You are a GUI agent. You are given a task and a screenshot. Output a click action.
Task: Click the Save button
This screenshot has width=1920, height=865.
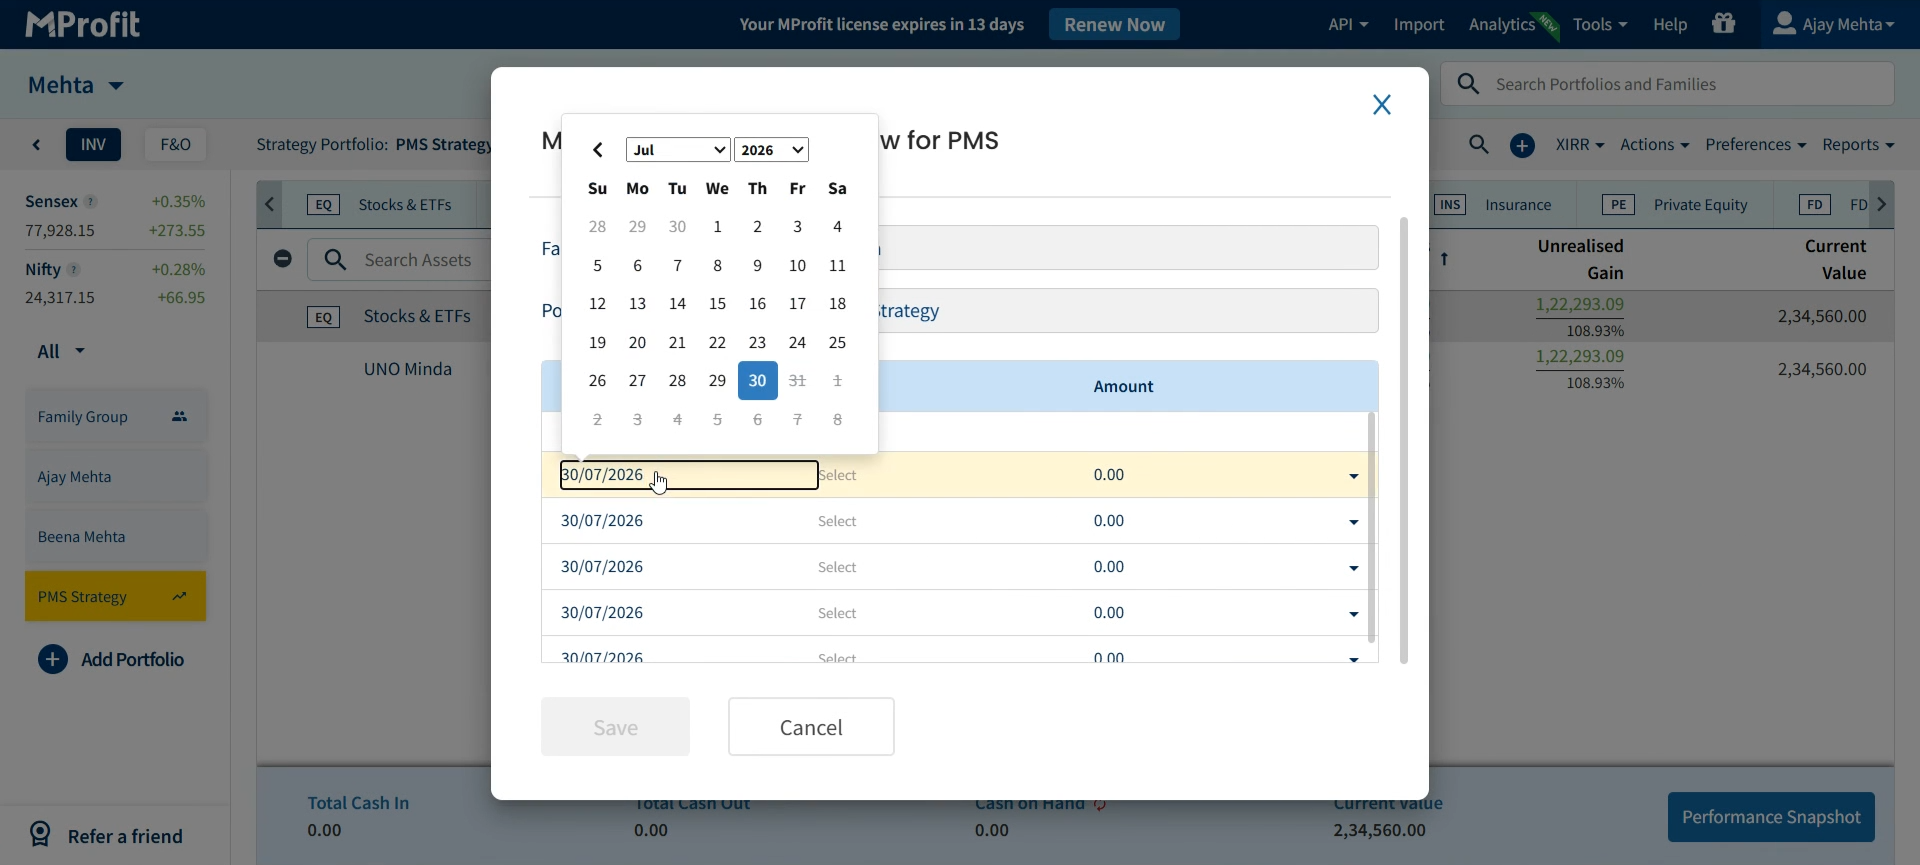coord(615,727)
